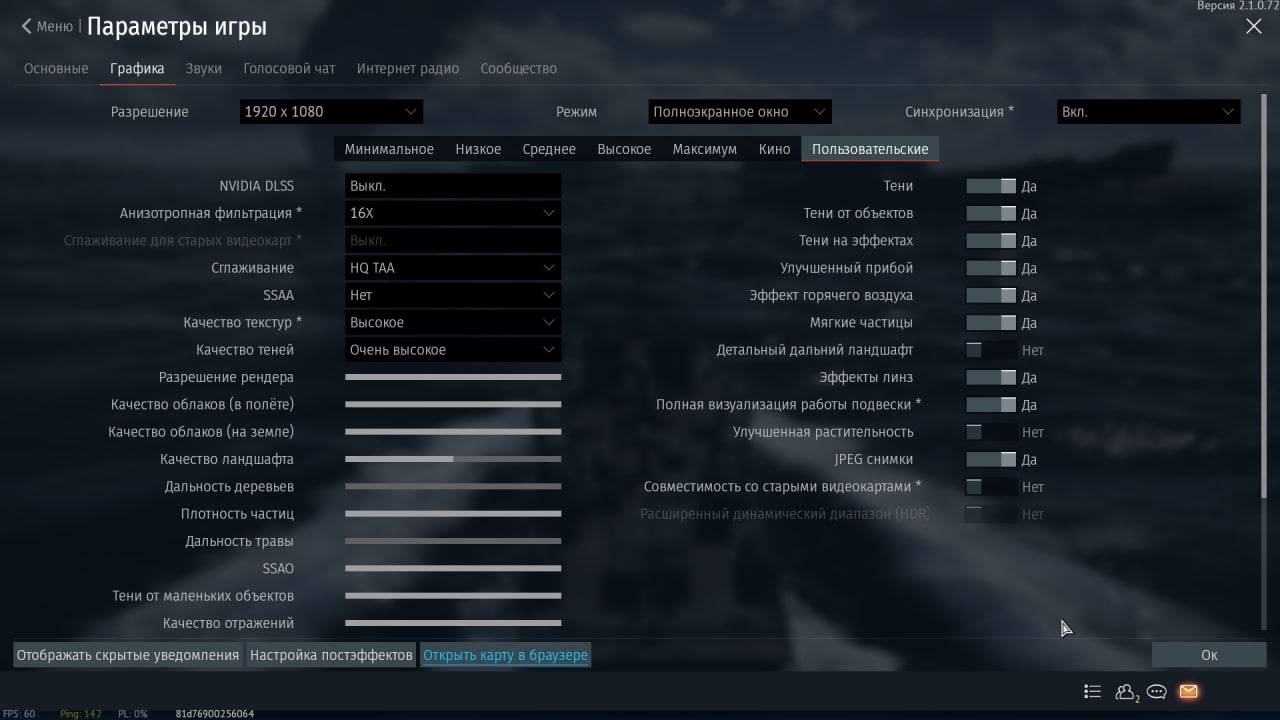The width and height of the screenshot is (1280, 720).
Task: Select Минимальное graphics preset
Action: 389,149
